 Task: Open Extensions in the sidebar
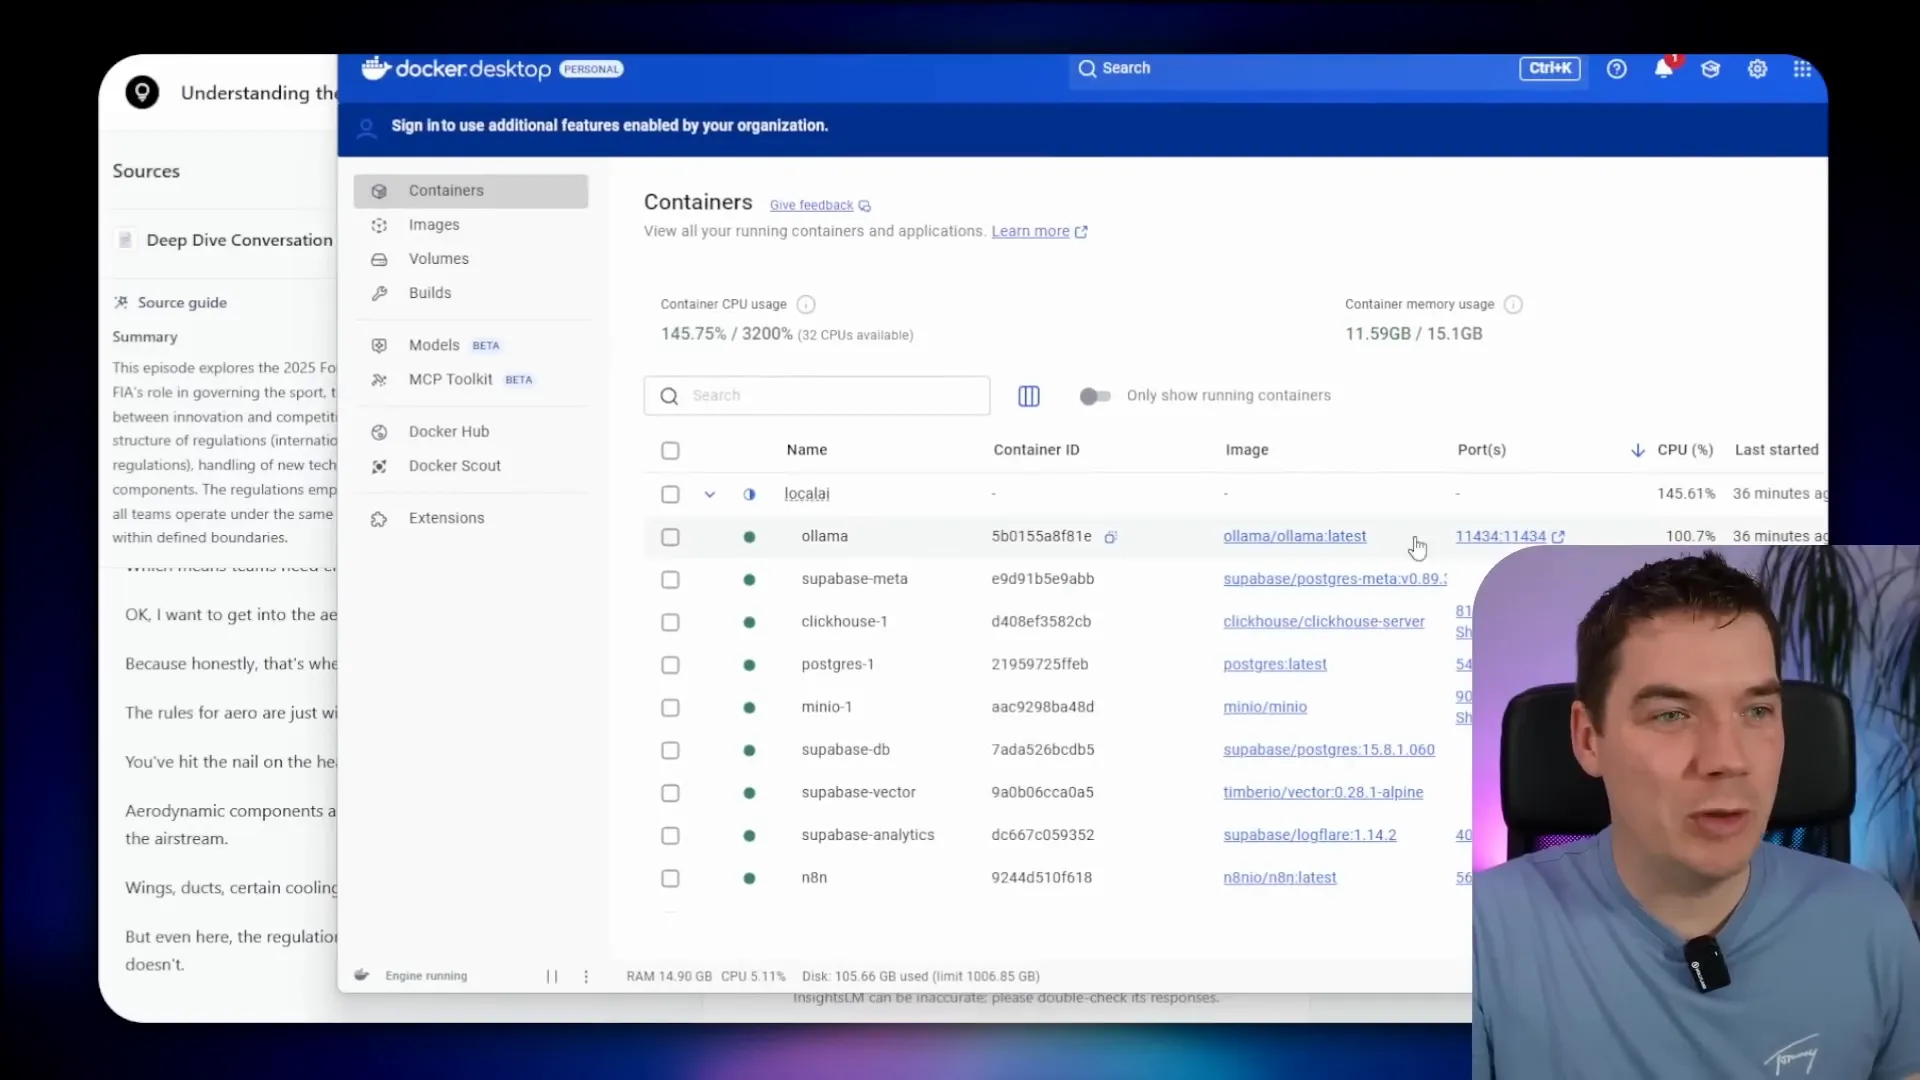(471, 518)
